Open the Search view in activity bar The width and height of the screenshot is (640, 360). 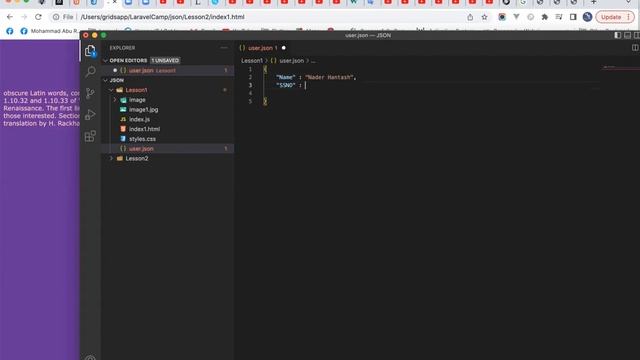click(90, 72)
